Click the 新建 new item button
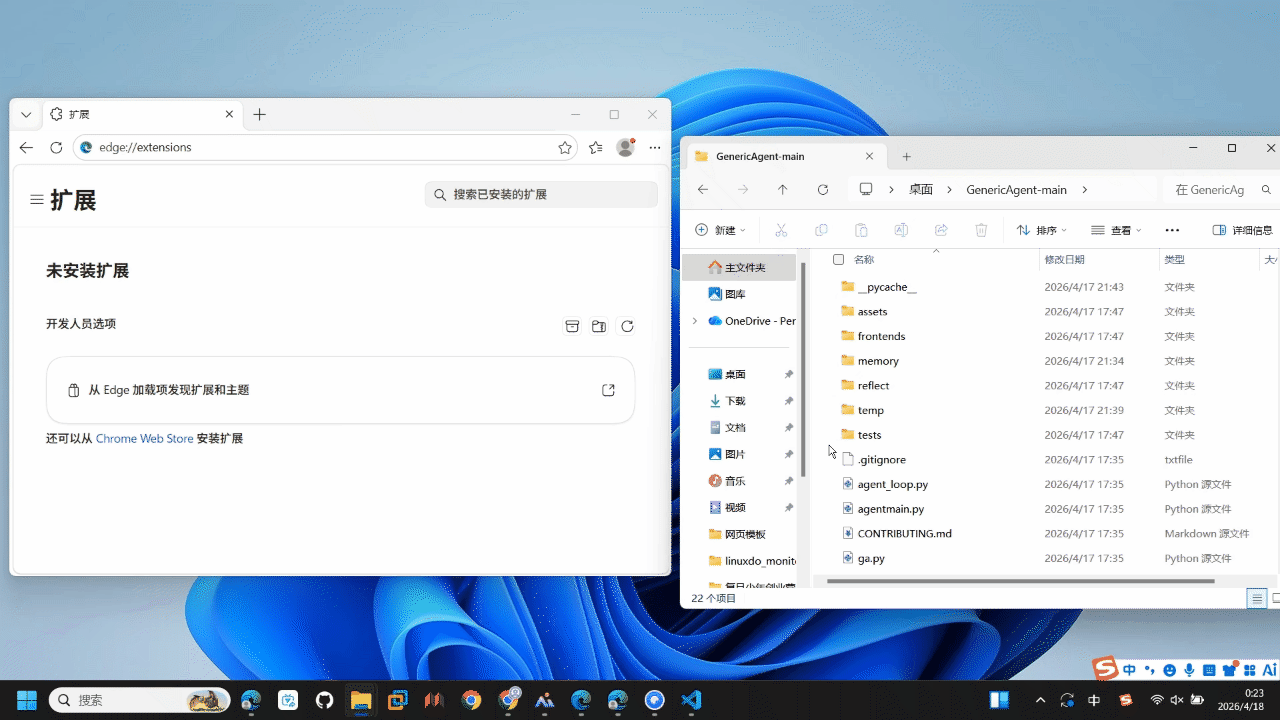 tap(721, 230)
